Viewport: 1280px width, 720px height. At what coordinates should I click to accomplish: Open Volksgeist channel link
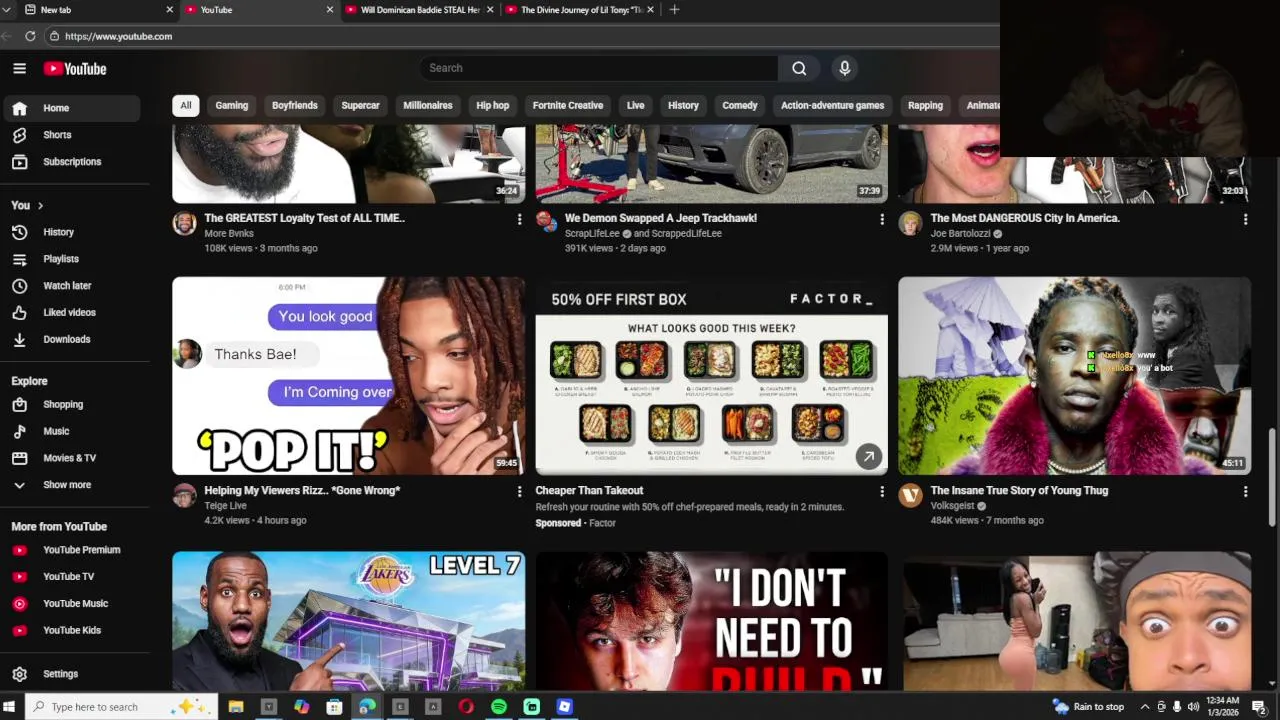(952, 506)
